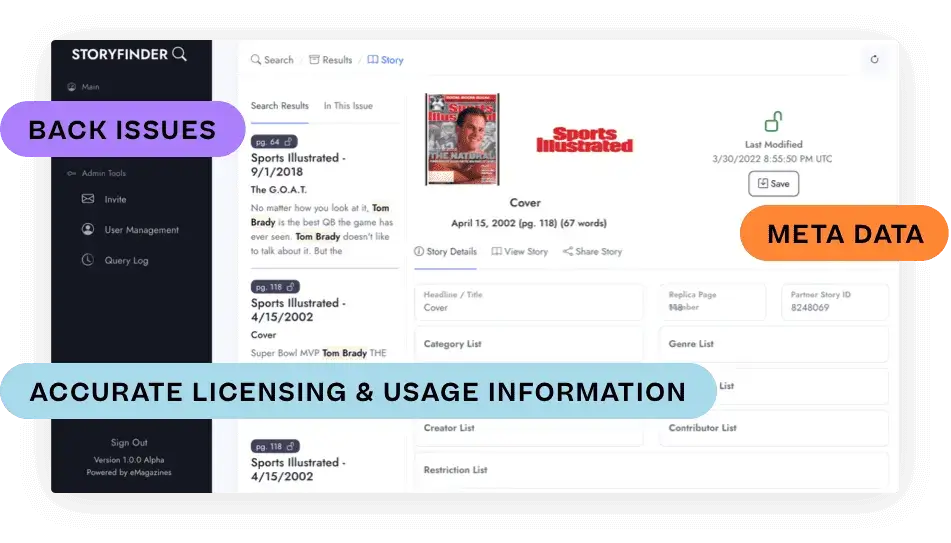This screenshot has width=951, height=543.
Task: Open the Creator List dropdown
Action: click(x=529, y=428)
